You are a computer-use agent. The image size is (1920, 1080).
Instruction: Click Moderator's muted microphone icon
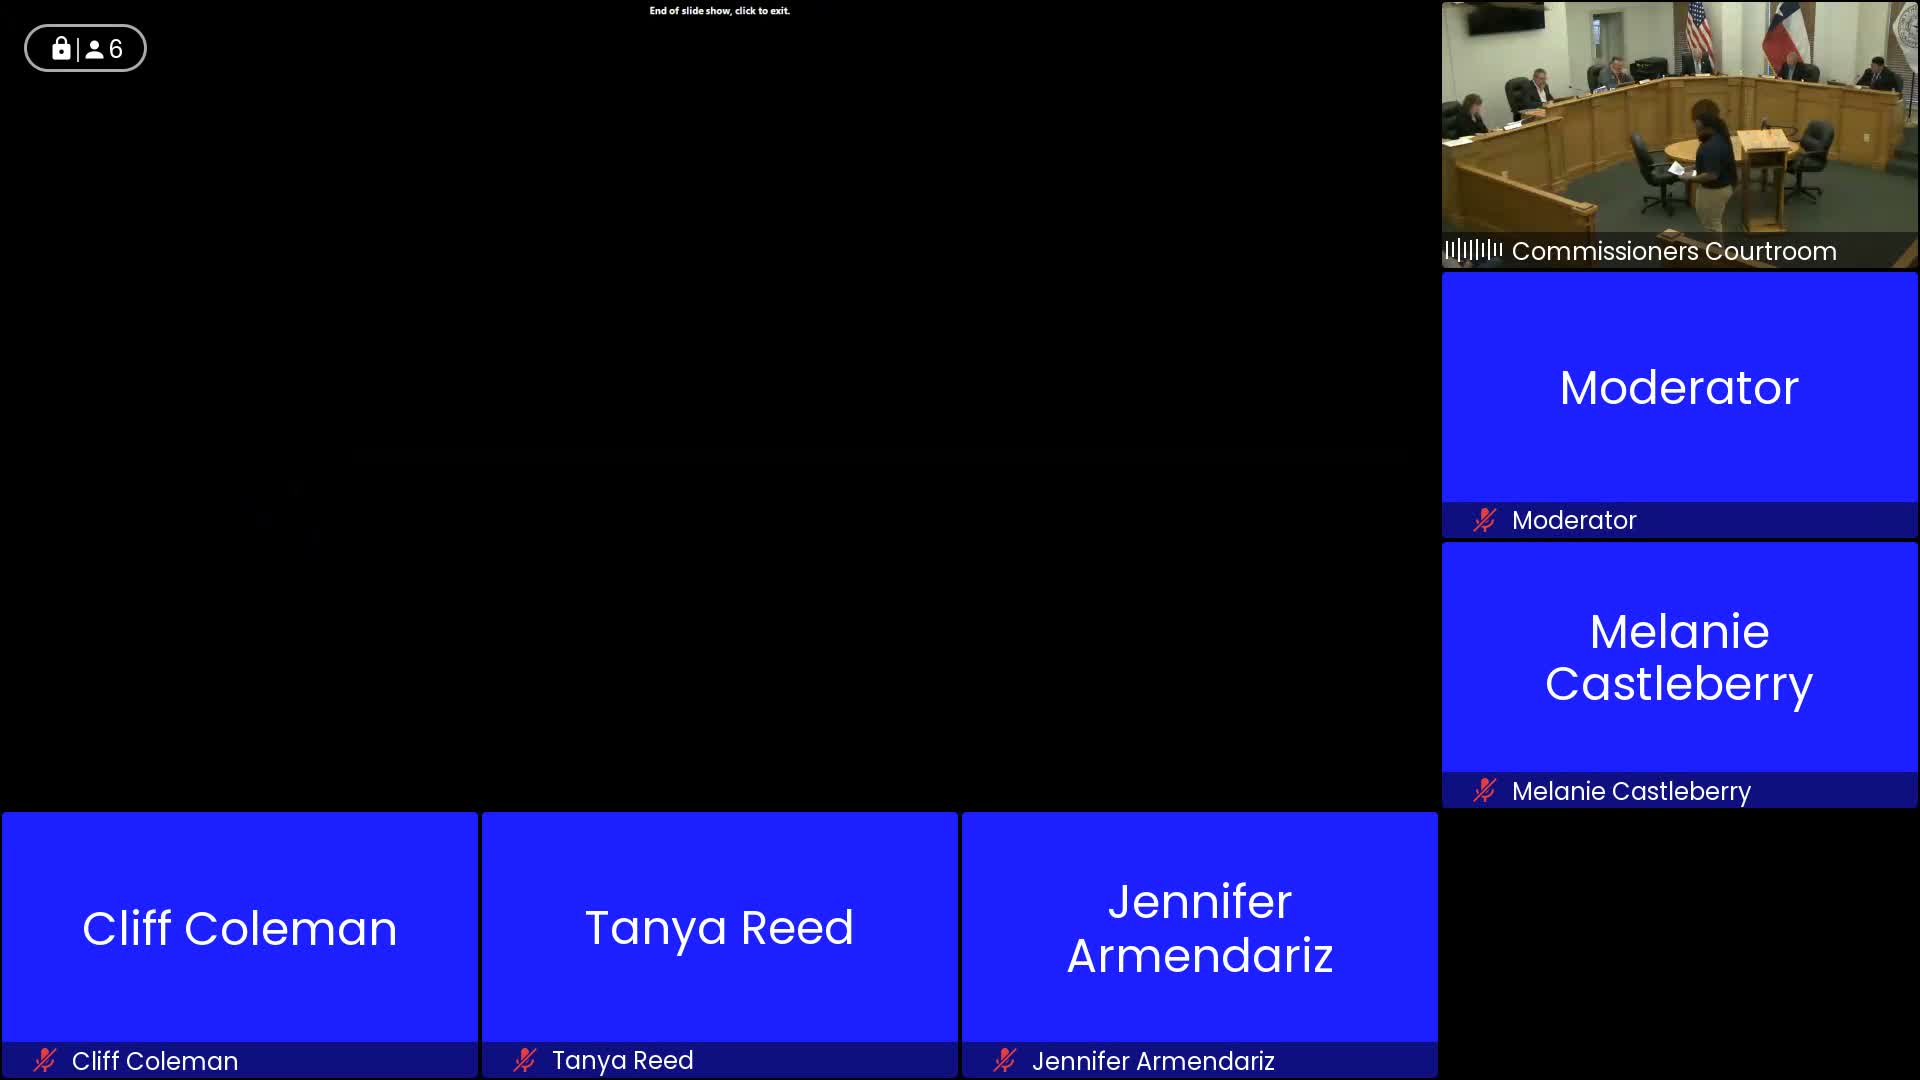pos(1485,520)
